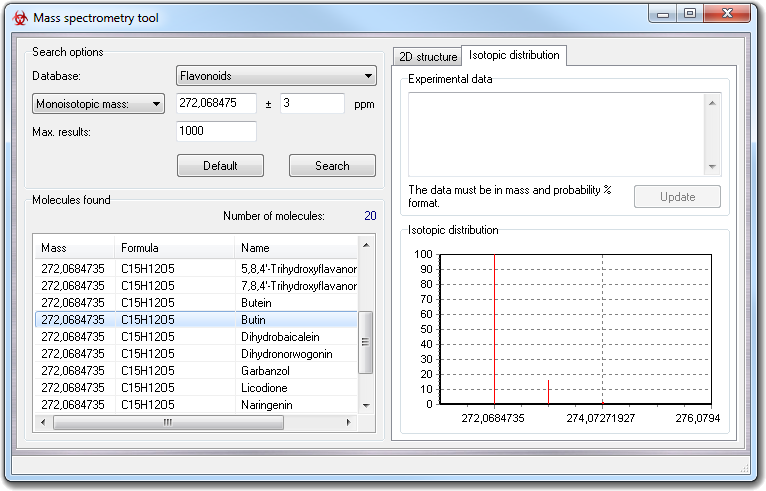Sort results by the Formula column header
The height and width of the screenshot is (491, 766).
[174, 248]
